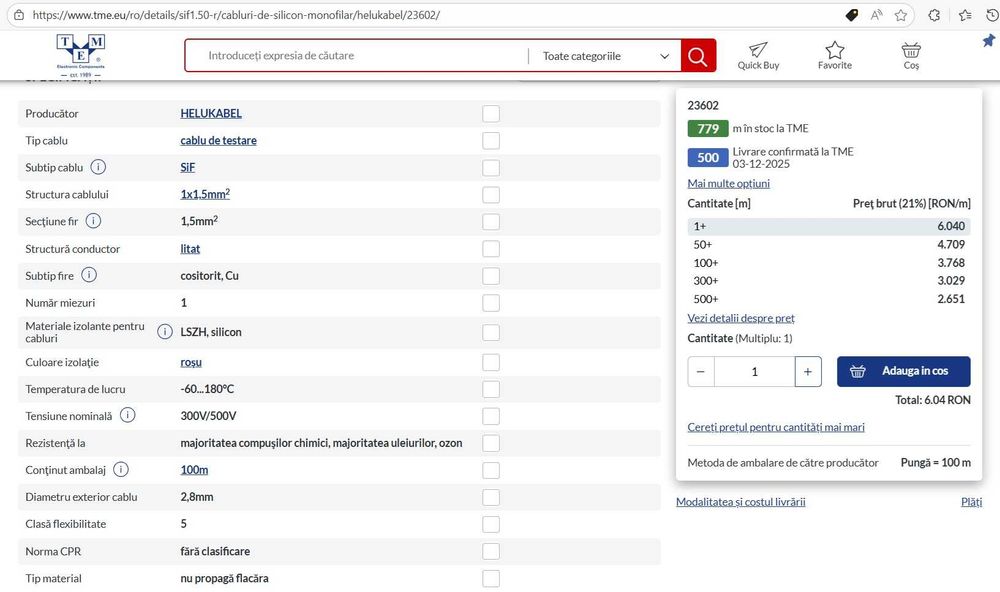Click the browser address bar URL
The image size is (1000, 592).
tap(236, 15)
